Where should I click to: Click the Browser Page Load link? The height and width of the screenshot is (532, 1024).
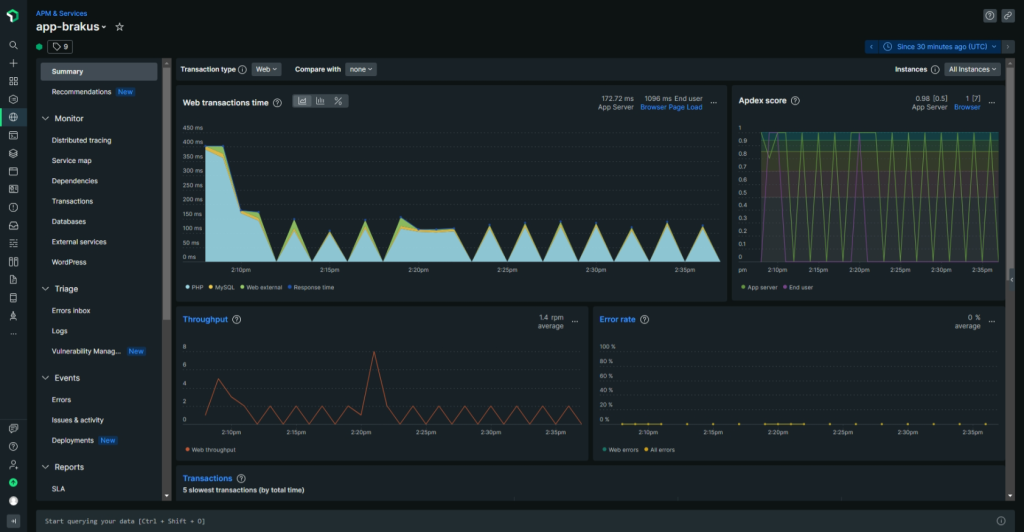(671, 107)
